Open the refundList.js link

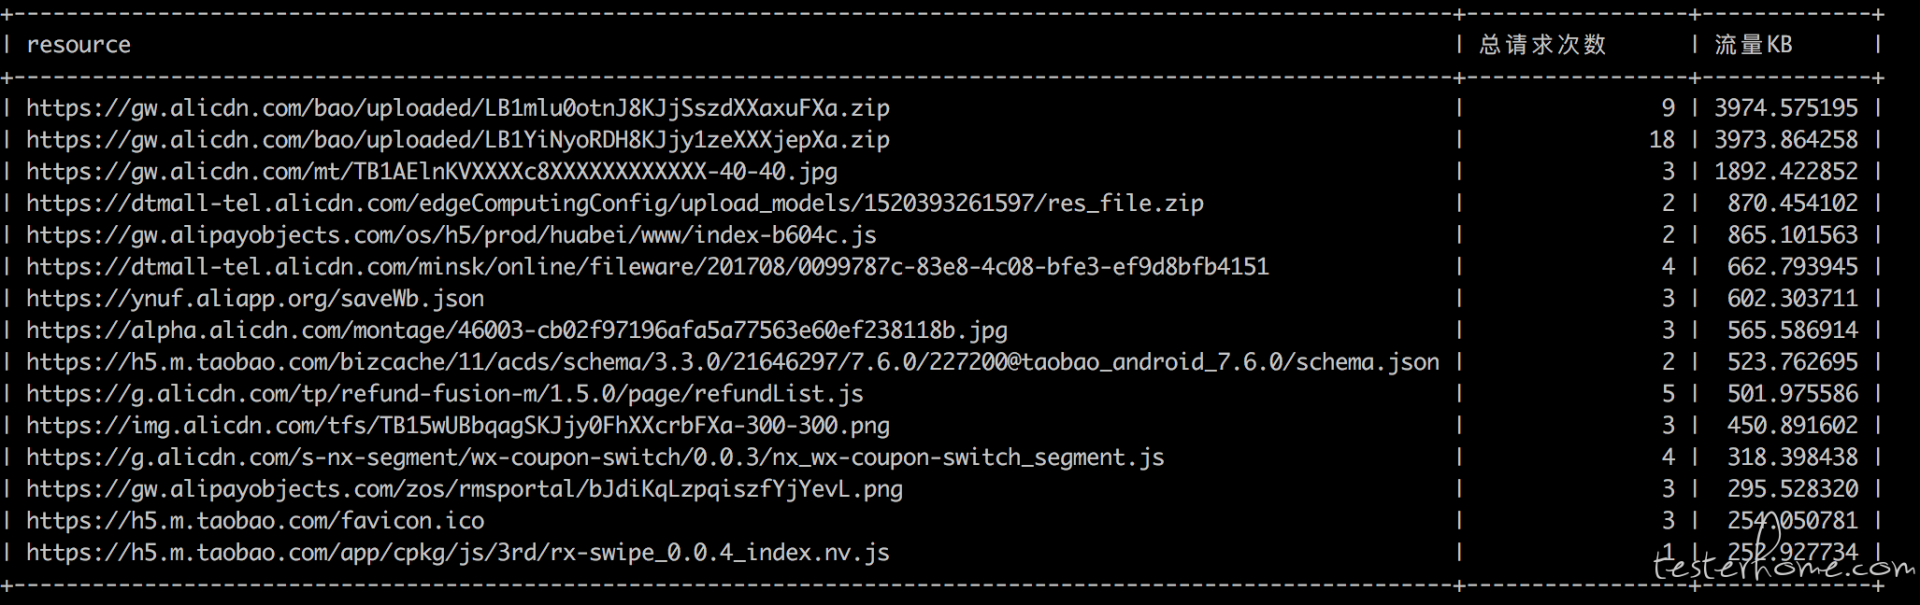point(444,394)
